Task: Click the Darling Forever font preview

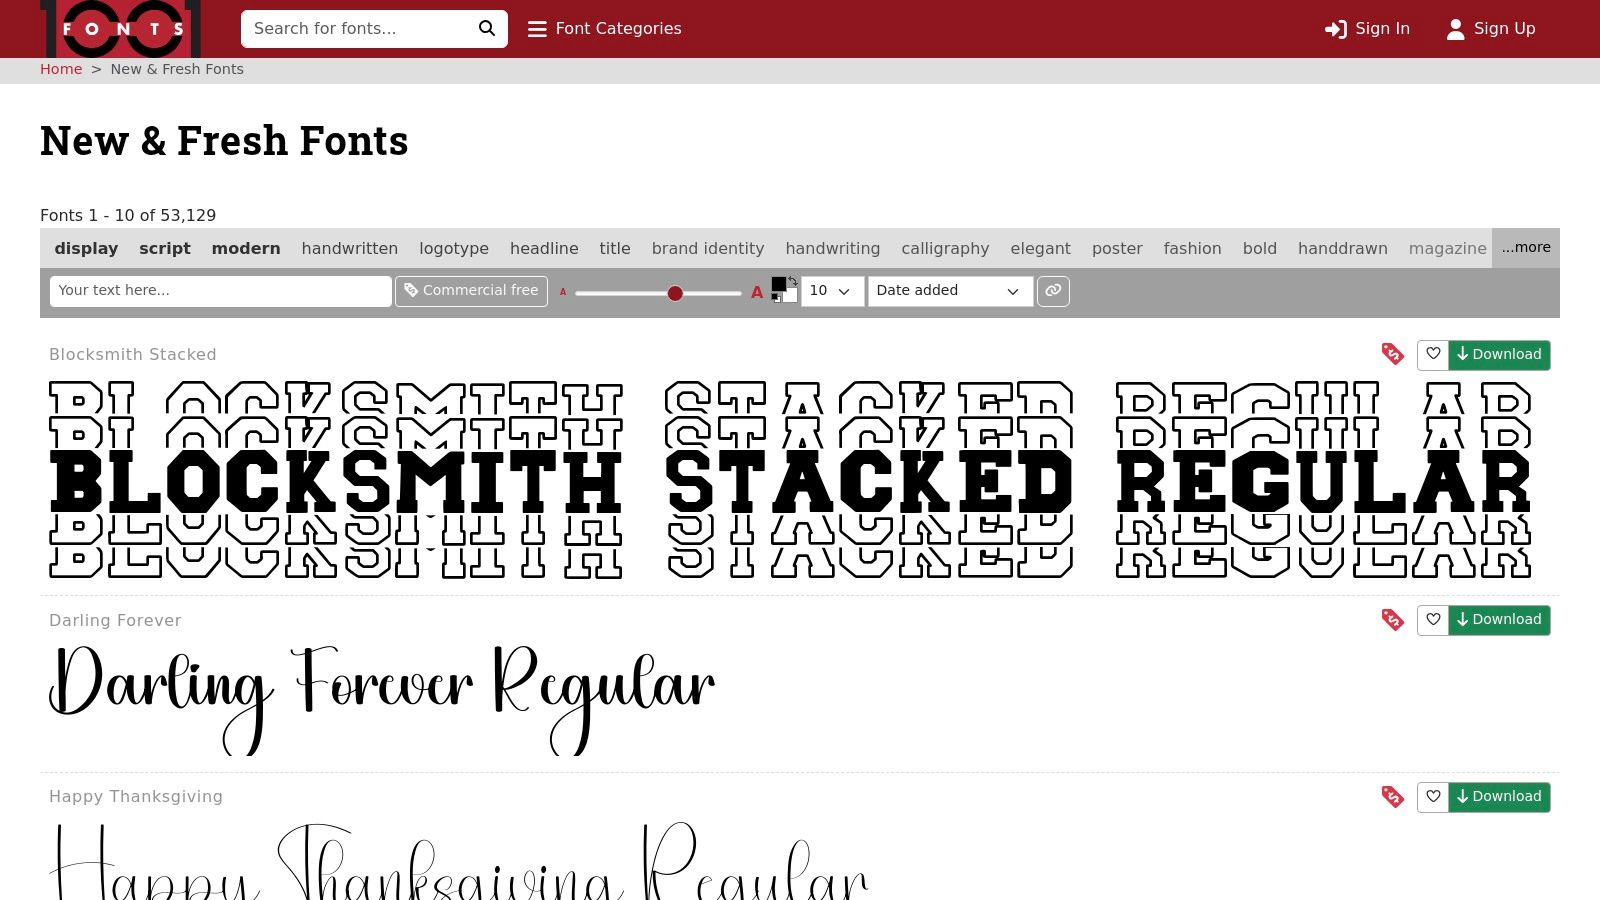Action: click(382, 699)
